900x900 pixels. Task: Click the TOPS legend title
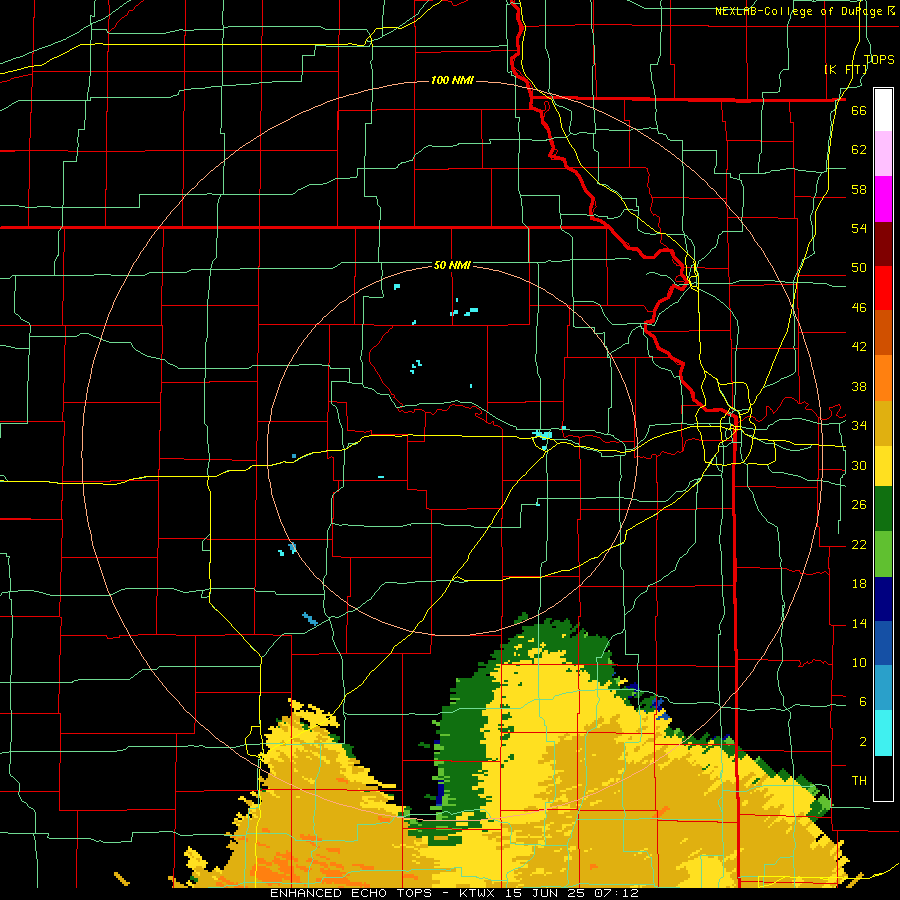point(879,59)
